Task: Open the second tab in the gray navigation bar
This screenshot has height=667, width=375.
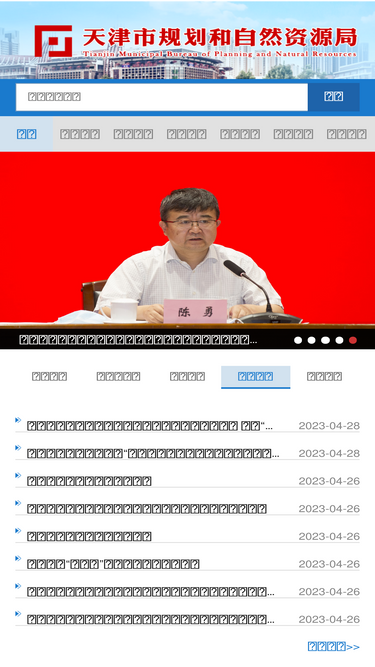Action: (x=80, y=134)
